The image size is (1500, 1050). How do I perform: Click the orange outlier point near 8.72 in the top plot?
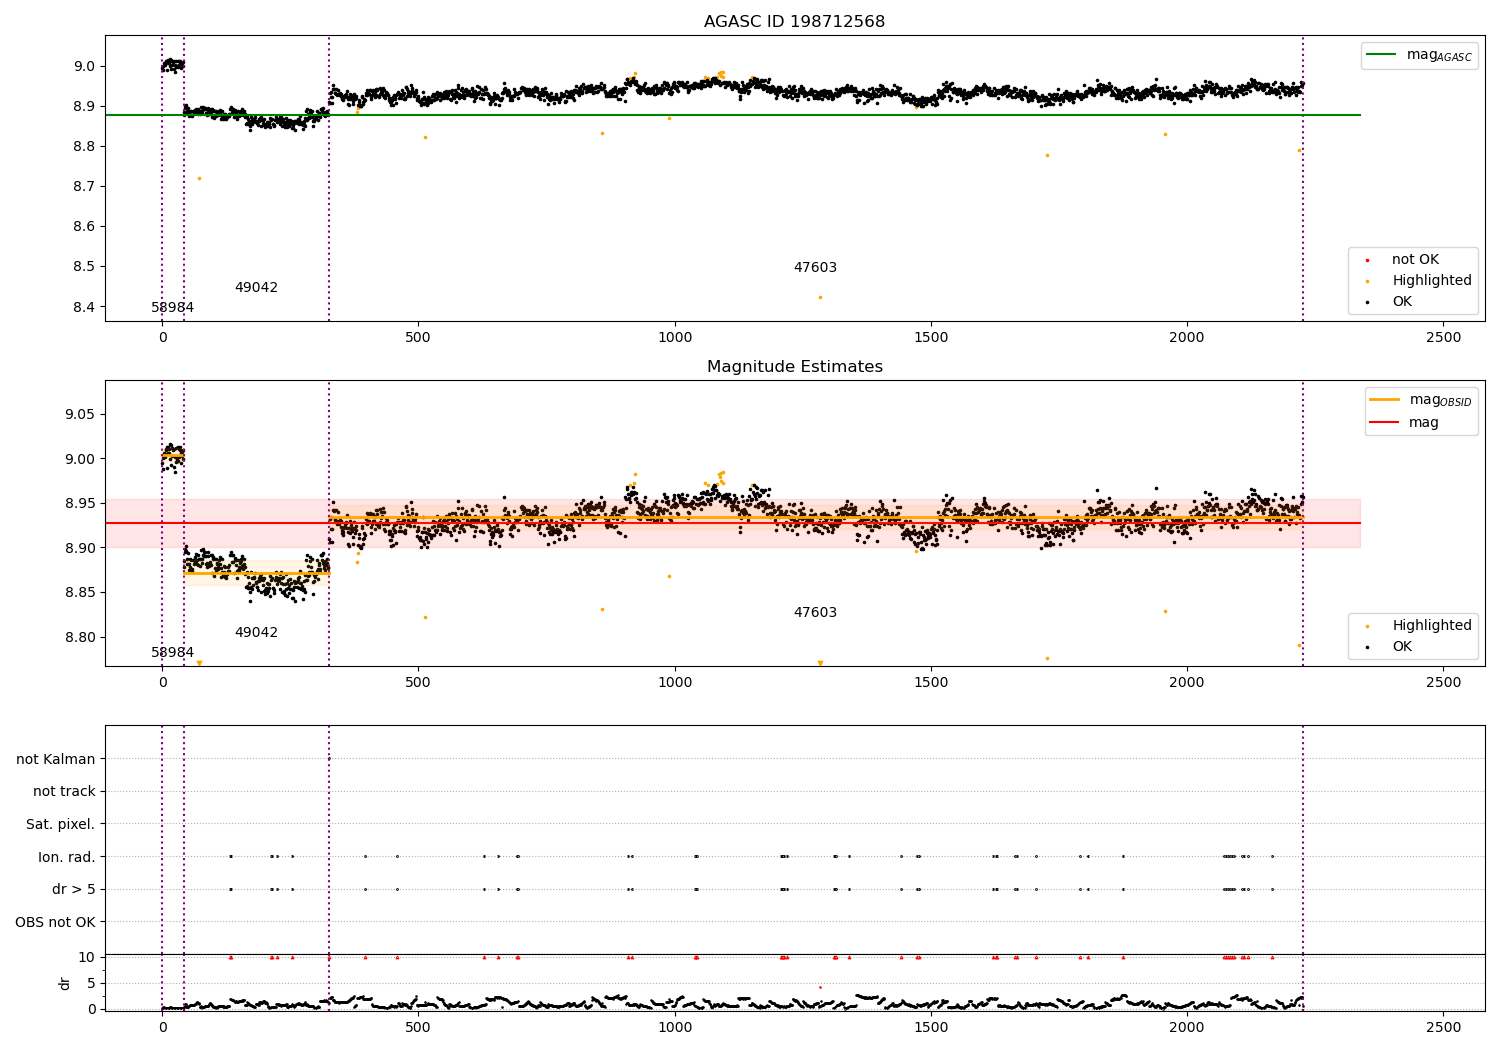[199, 178]
